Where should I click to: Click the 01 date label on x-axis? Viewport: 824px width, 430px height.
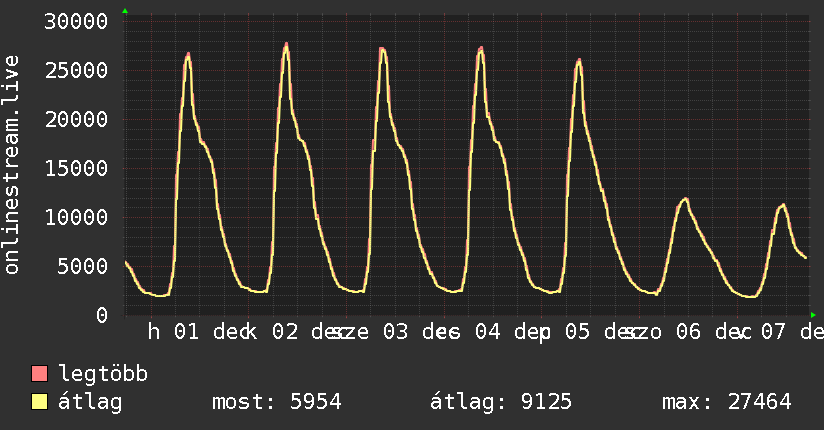coord(187,331)
